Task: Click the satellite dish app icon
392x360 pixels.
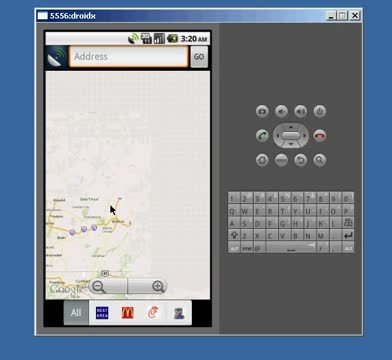Action: tap(57, 57)
